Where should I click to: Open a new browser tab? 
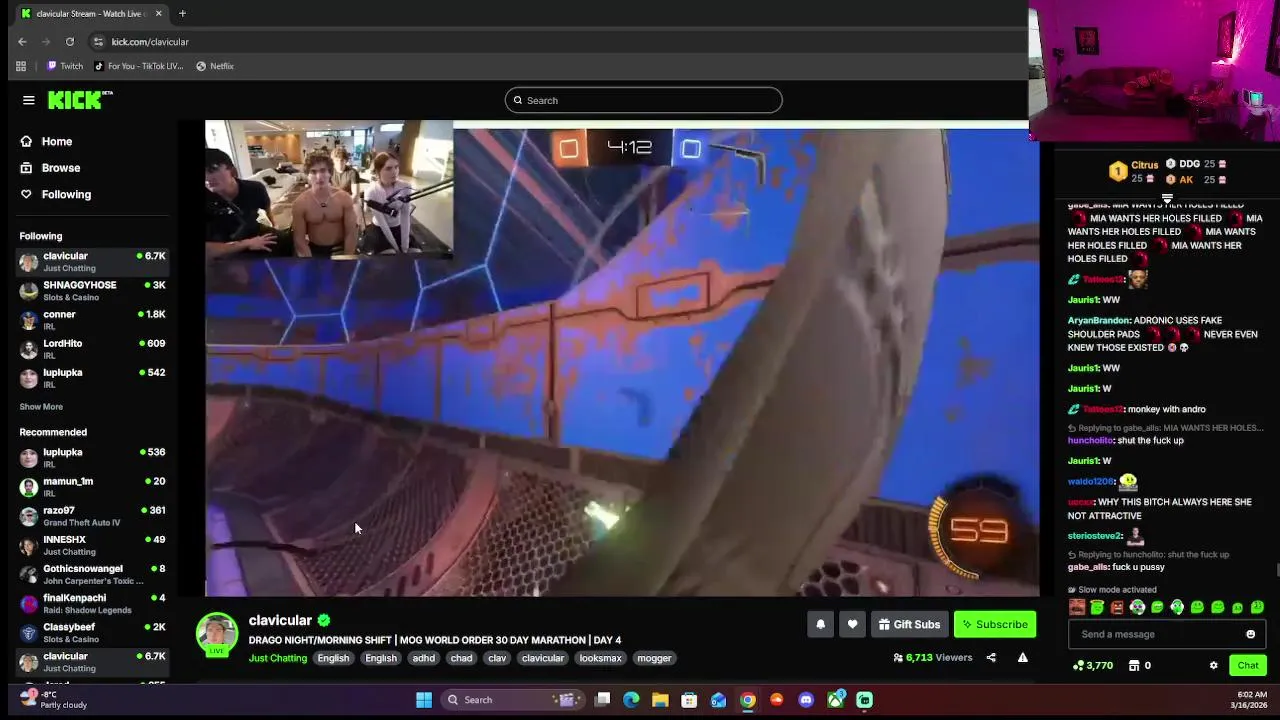182,13
